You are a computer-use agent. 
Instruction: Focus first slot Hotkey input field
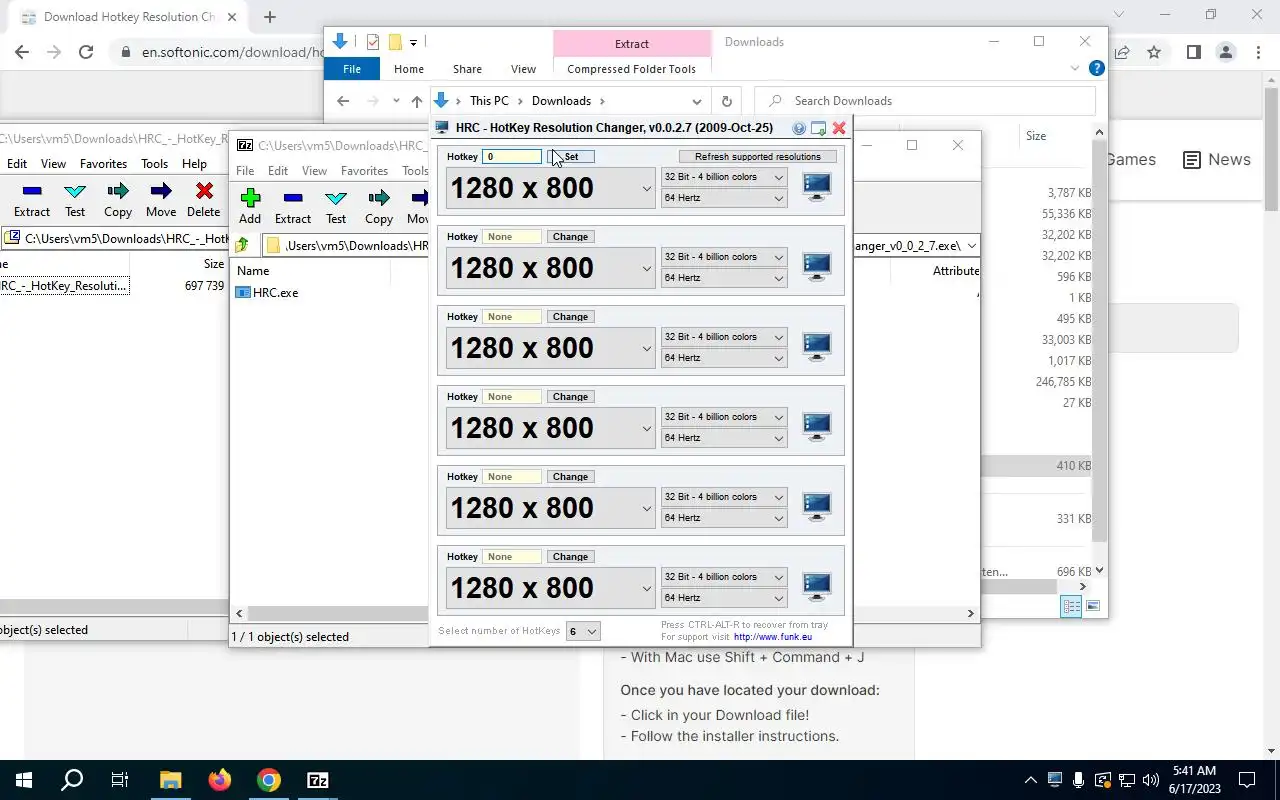pyautogui.click(x=512, y=157)
